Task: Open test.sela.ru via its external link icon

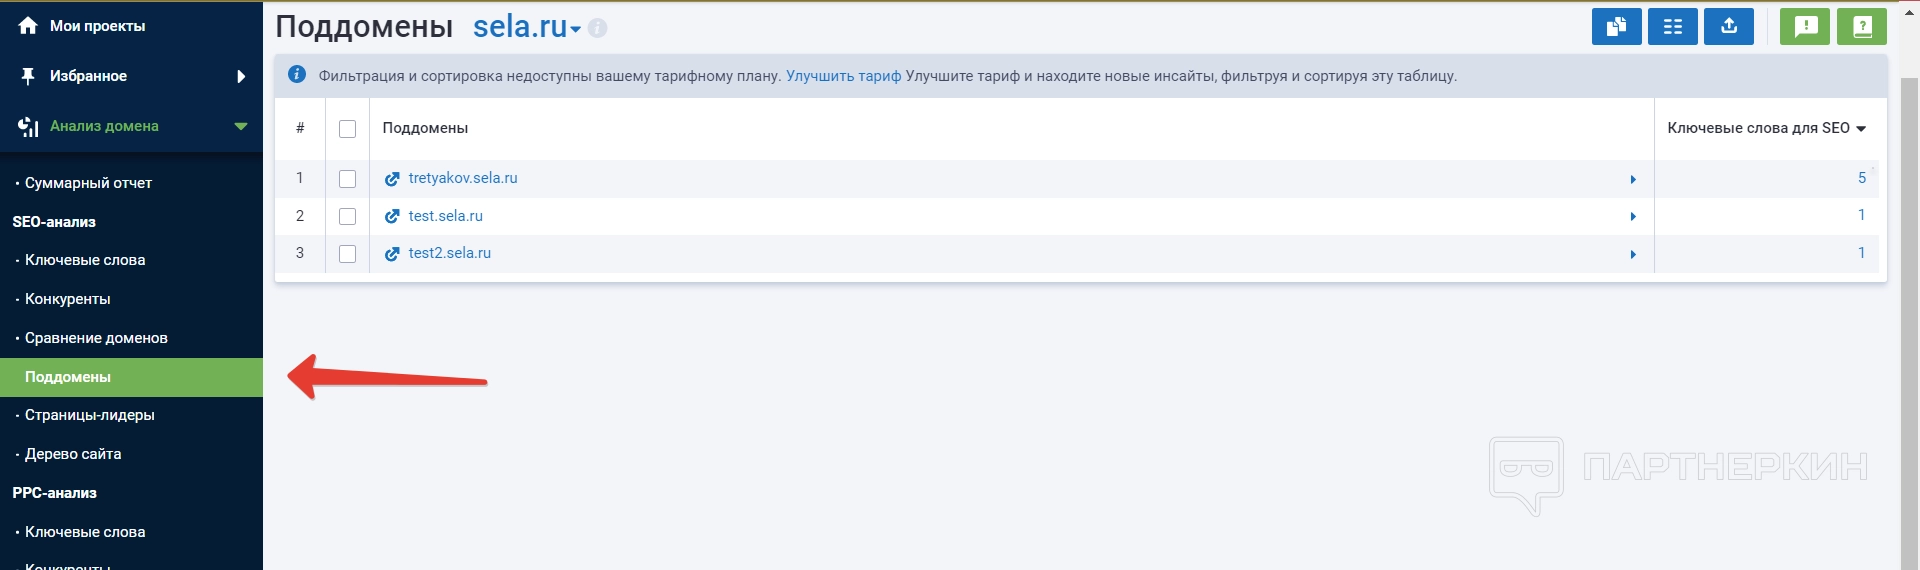Action: pos(392,216)
